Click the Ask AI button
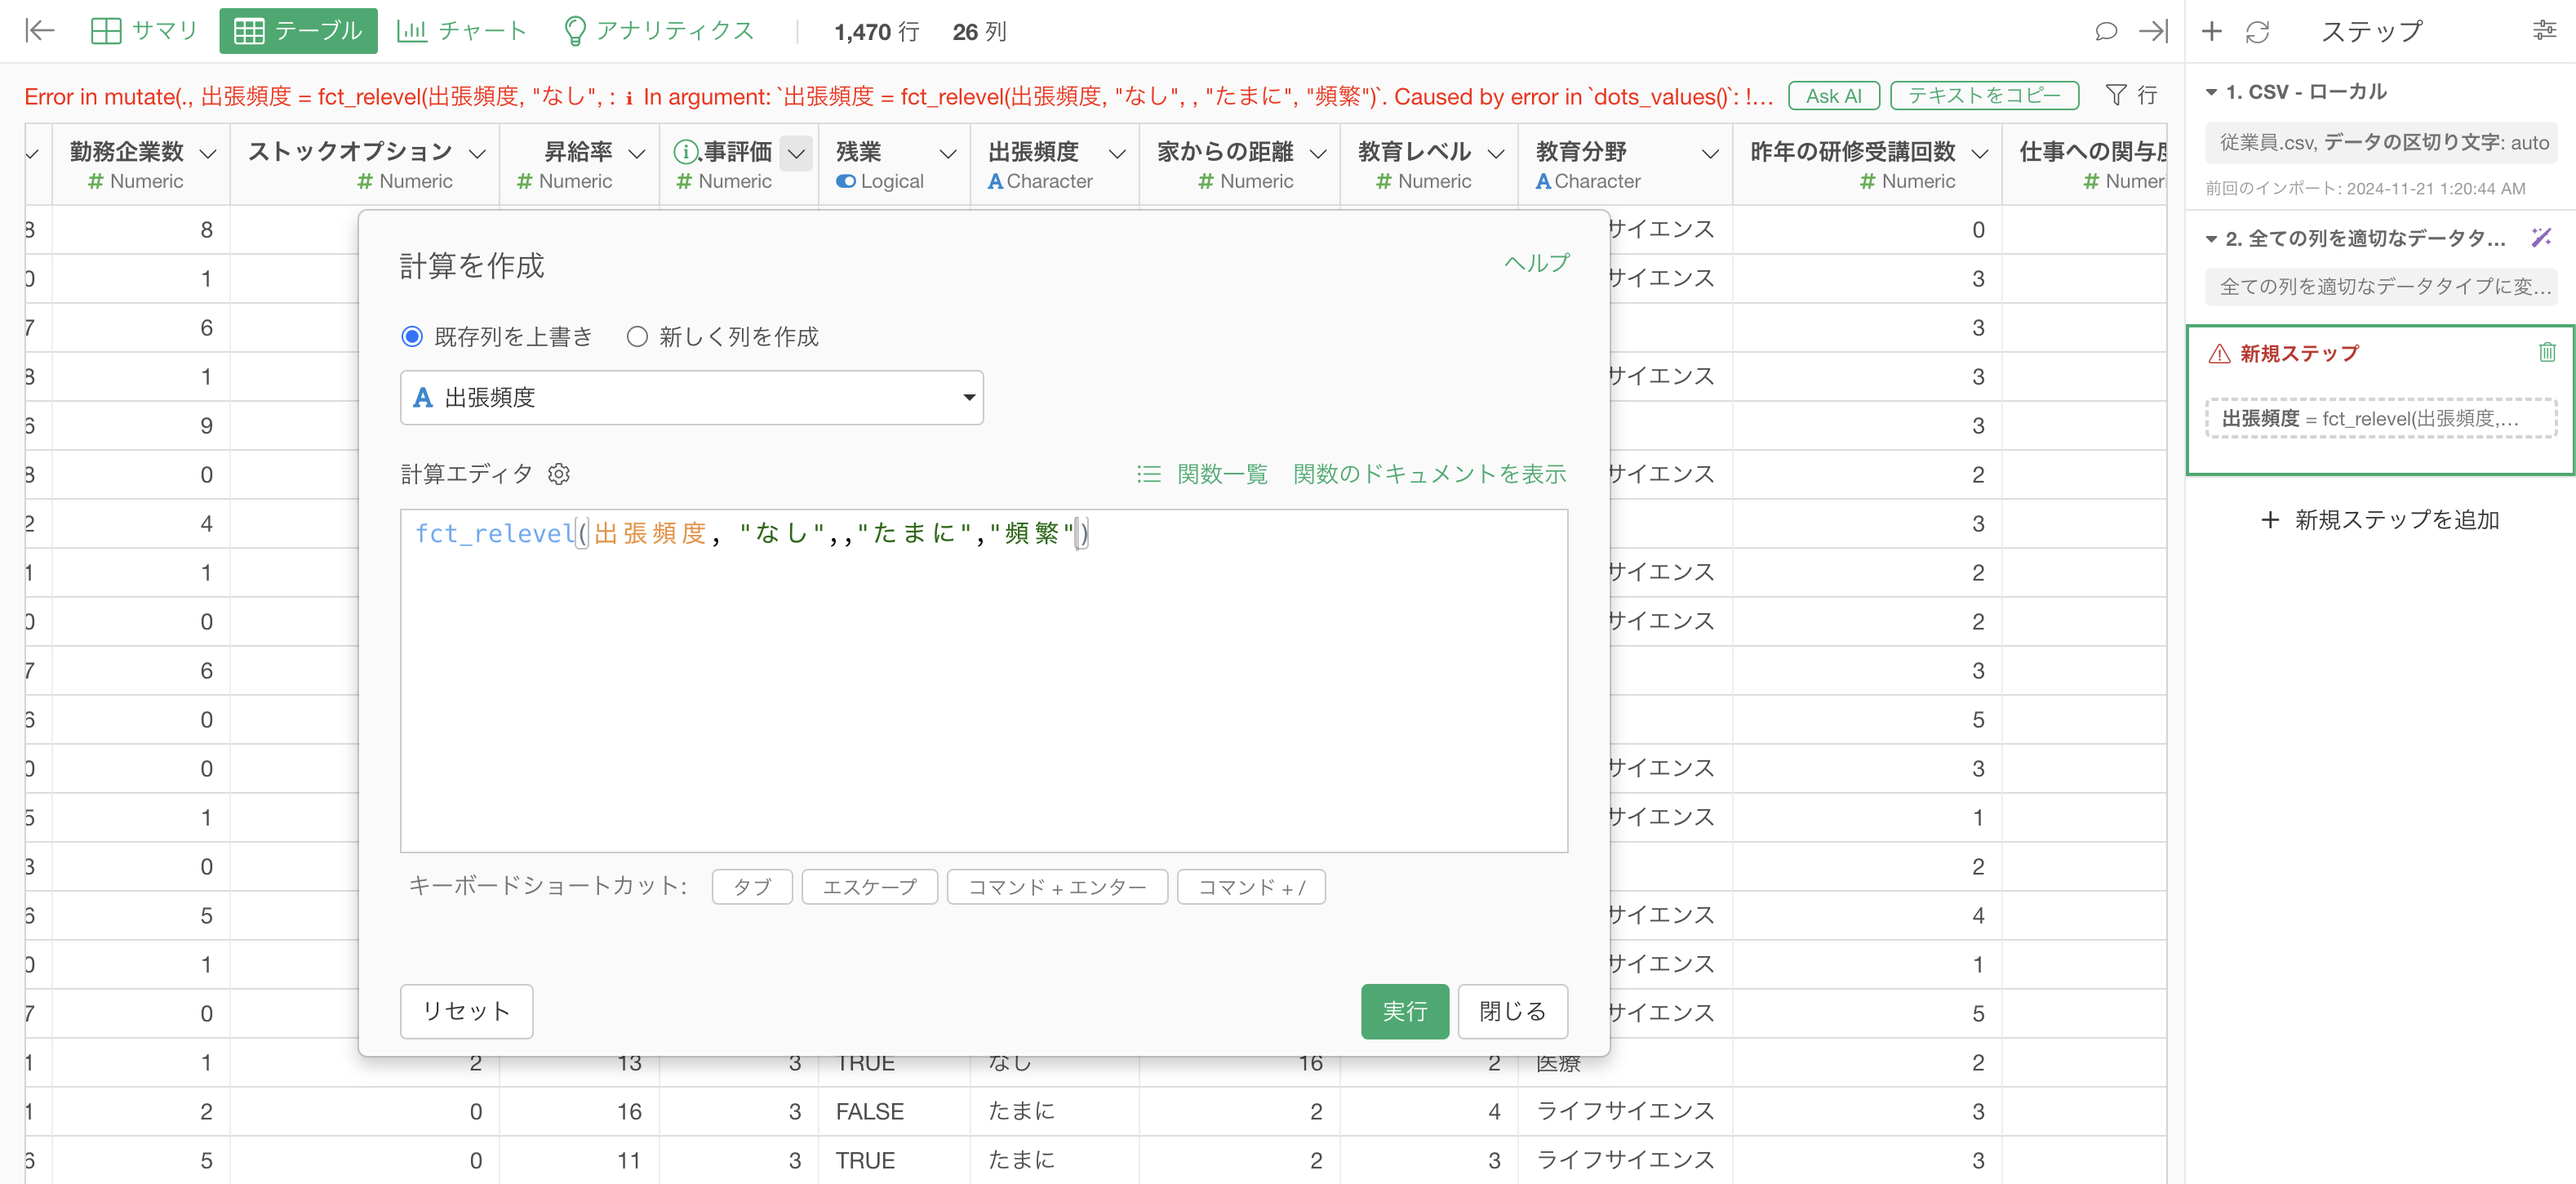Image resolution: width=2576 pixels, height=1184 pixels. click(1834, 96)
